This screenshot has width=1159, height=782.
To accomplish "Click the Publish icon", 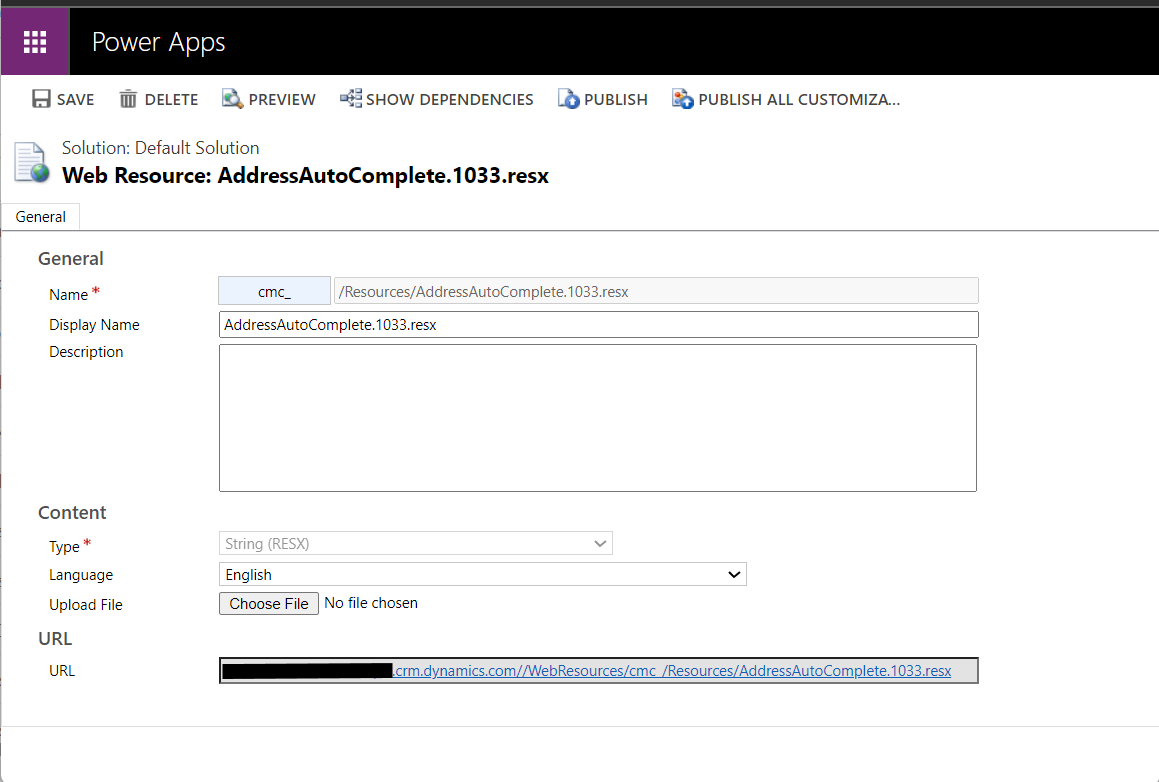I will [x=568, y=99].
